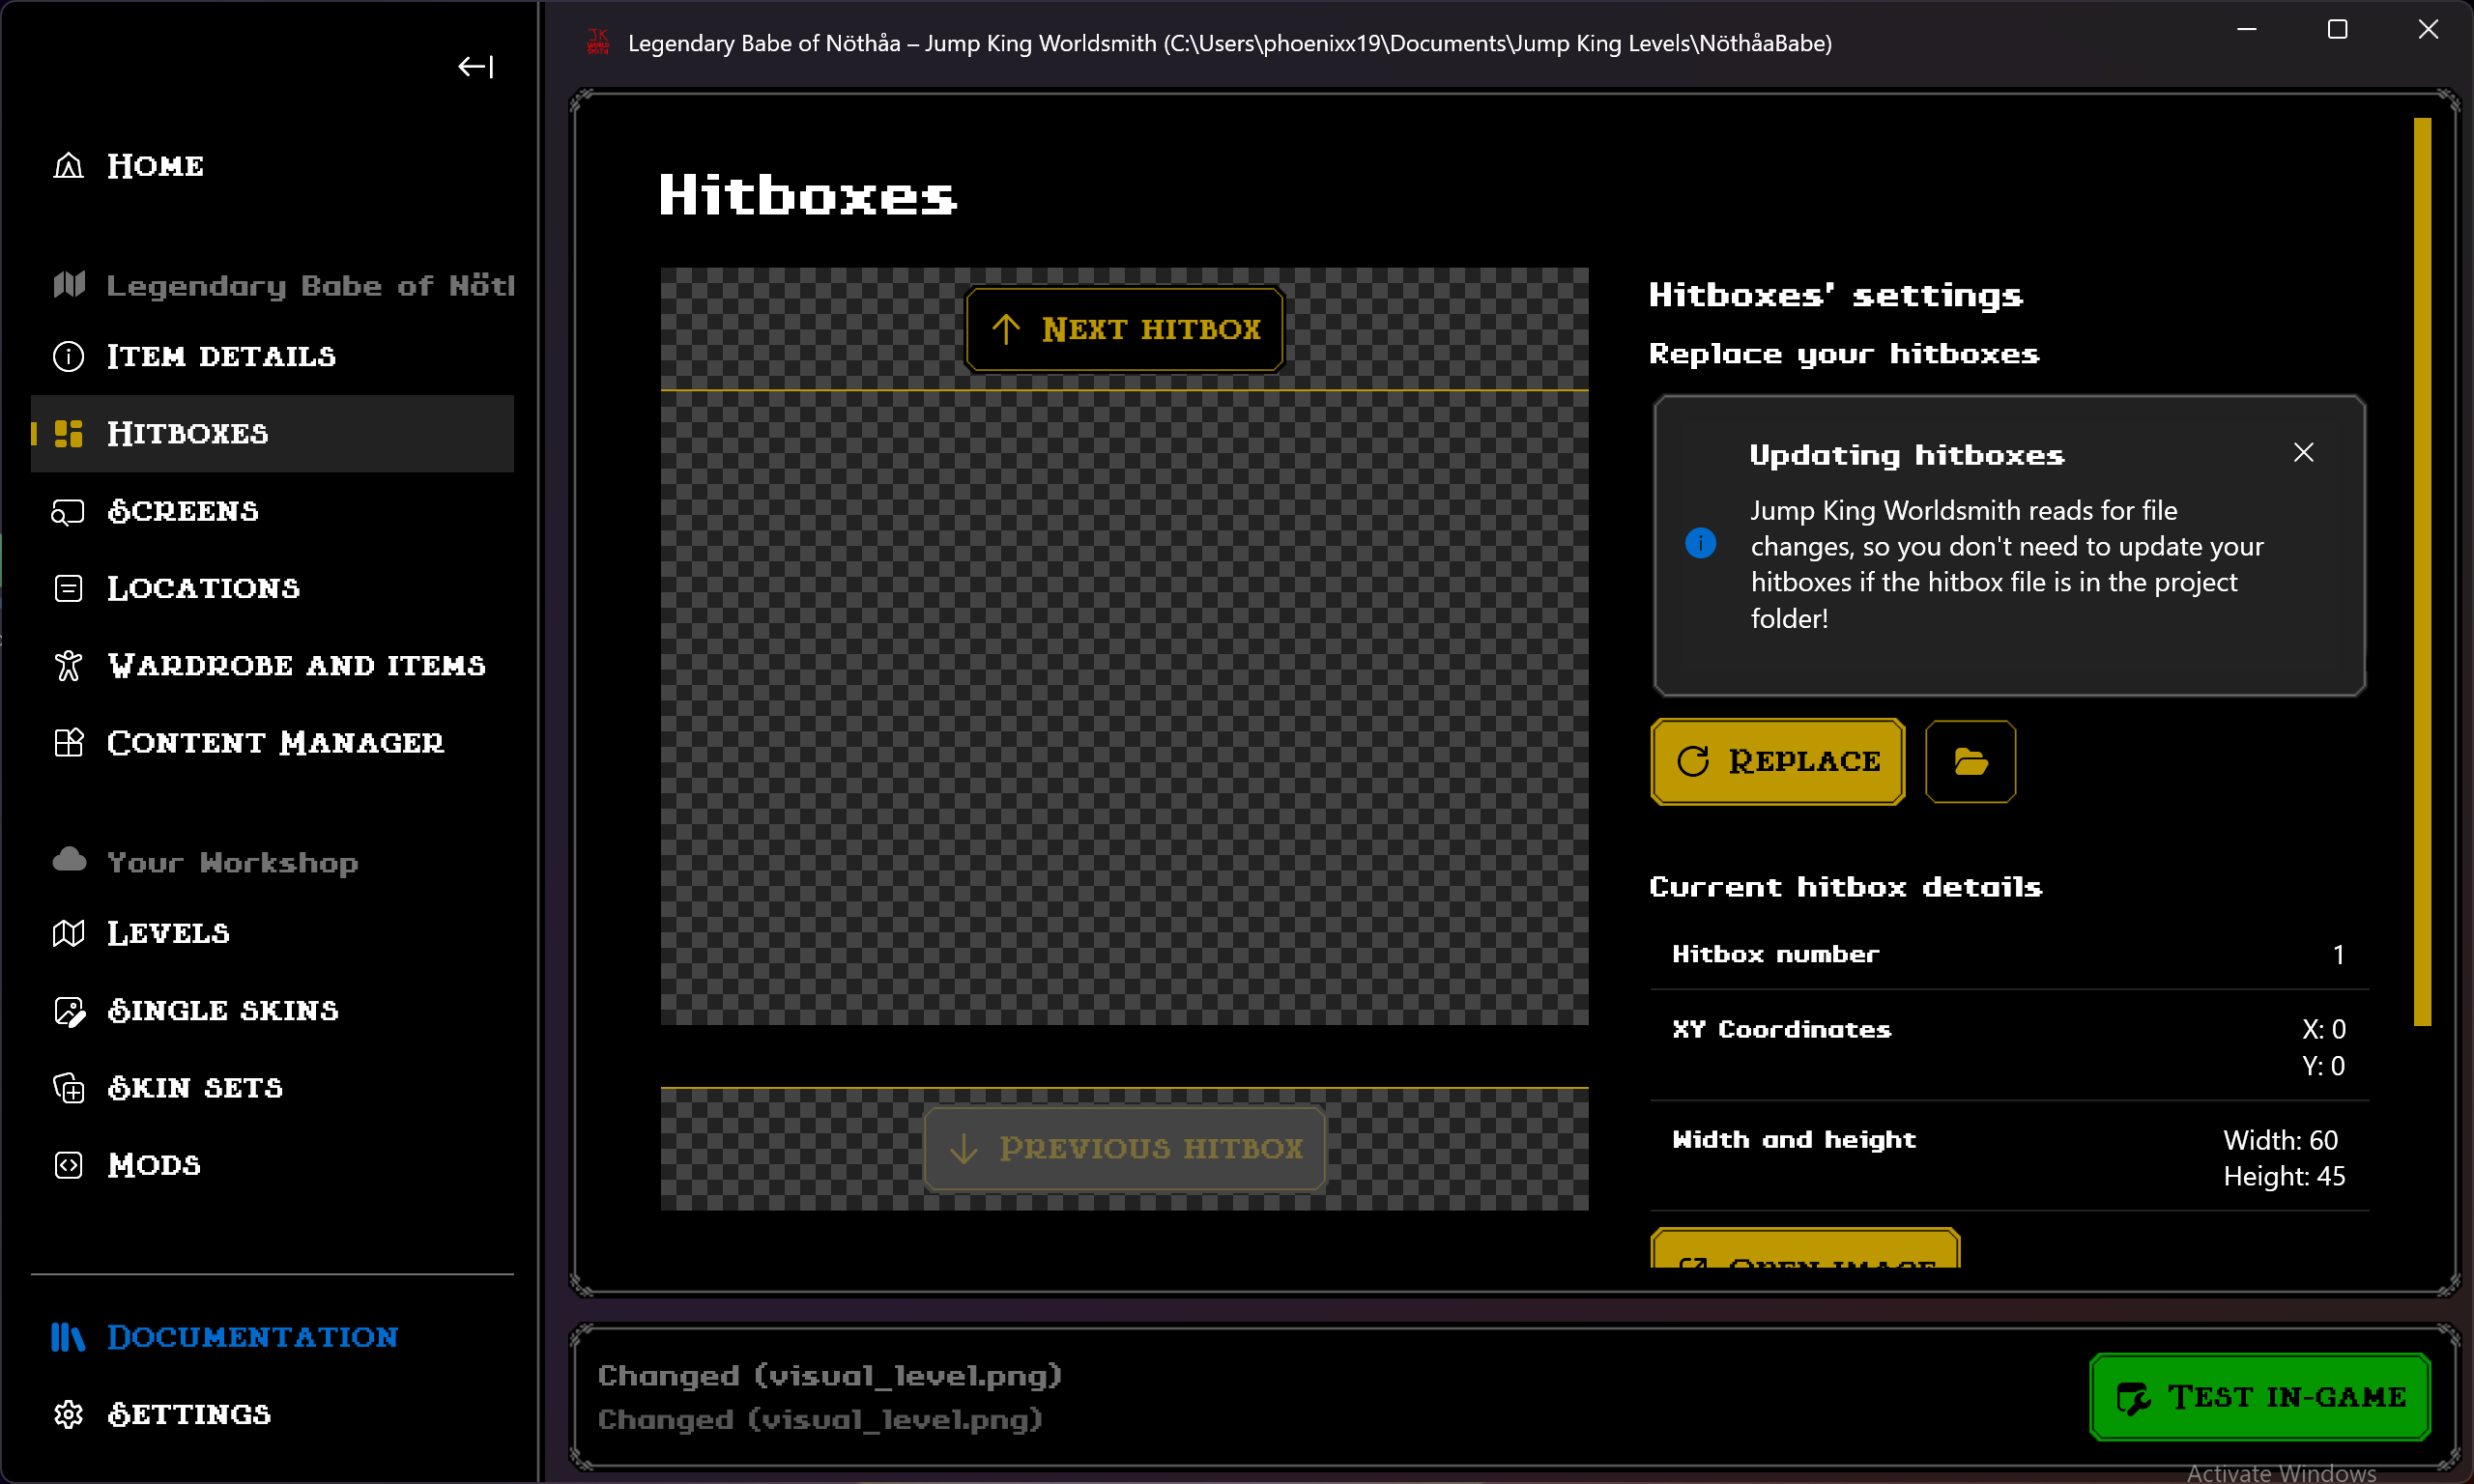Click the Single Skins image icon
The width and height of the screenshot is (2474, 1484).
click(x=69, y=1011)
